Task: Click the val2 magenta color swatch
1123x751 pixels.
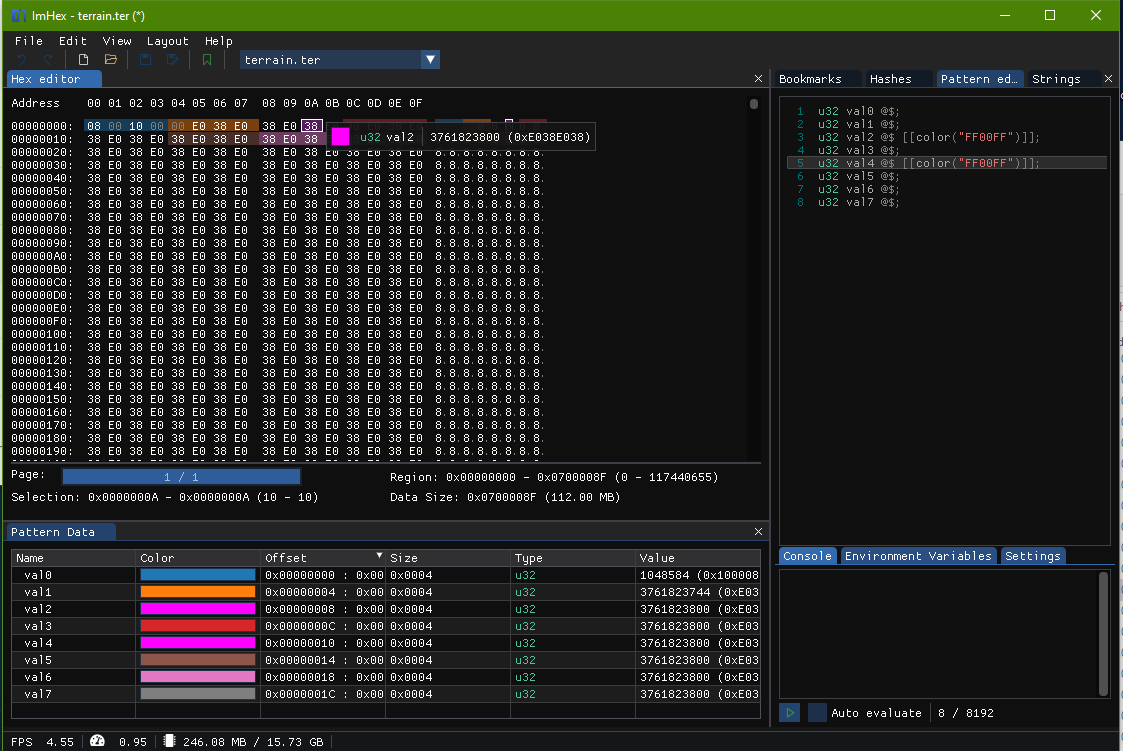Action: [198, 609]
